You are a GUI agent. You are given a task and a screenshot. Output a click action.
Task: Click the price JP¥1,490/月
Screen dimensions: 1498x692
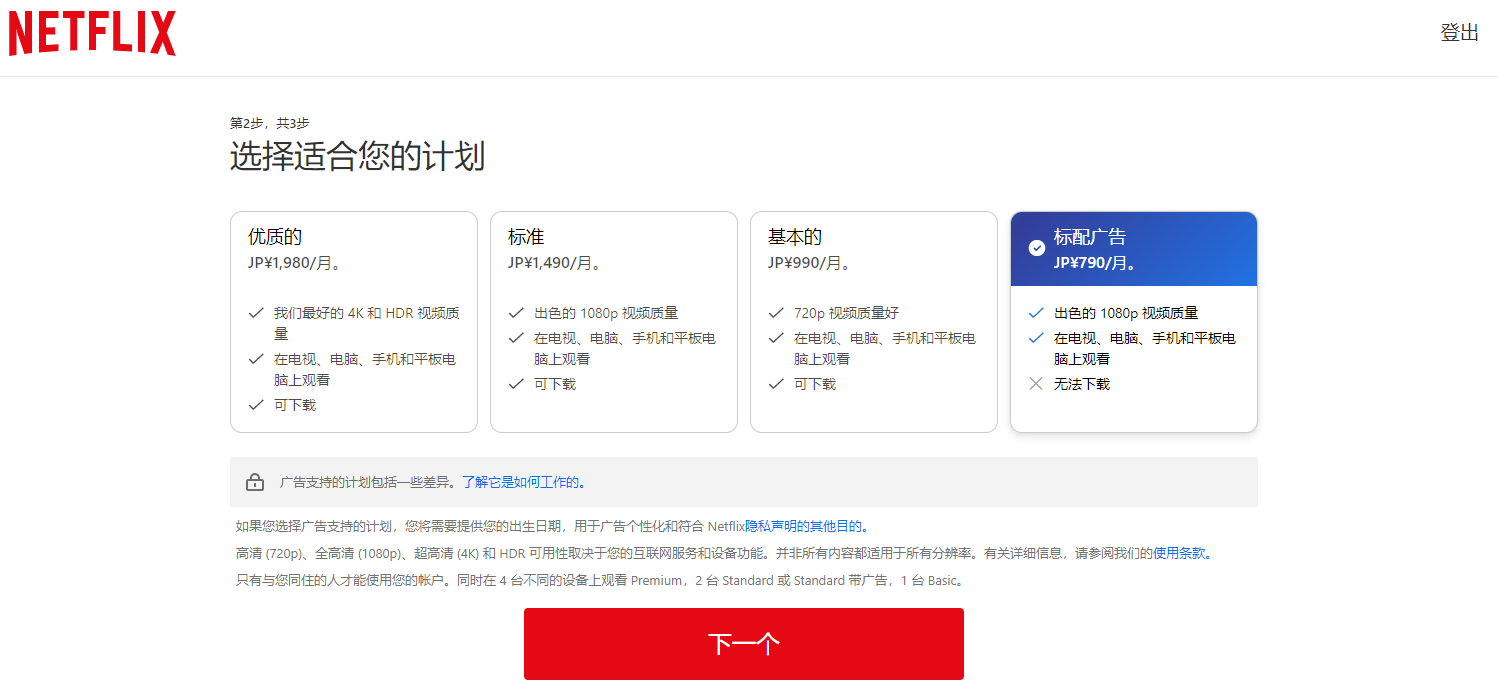coord(555,263)
